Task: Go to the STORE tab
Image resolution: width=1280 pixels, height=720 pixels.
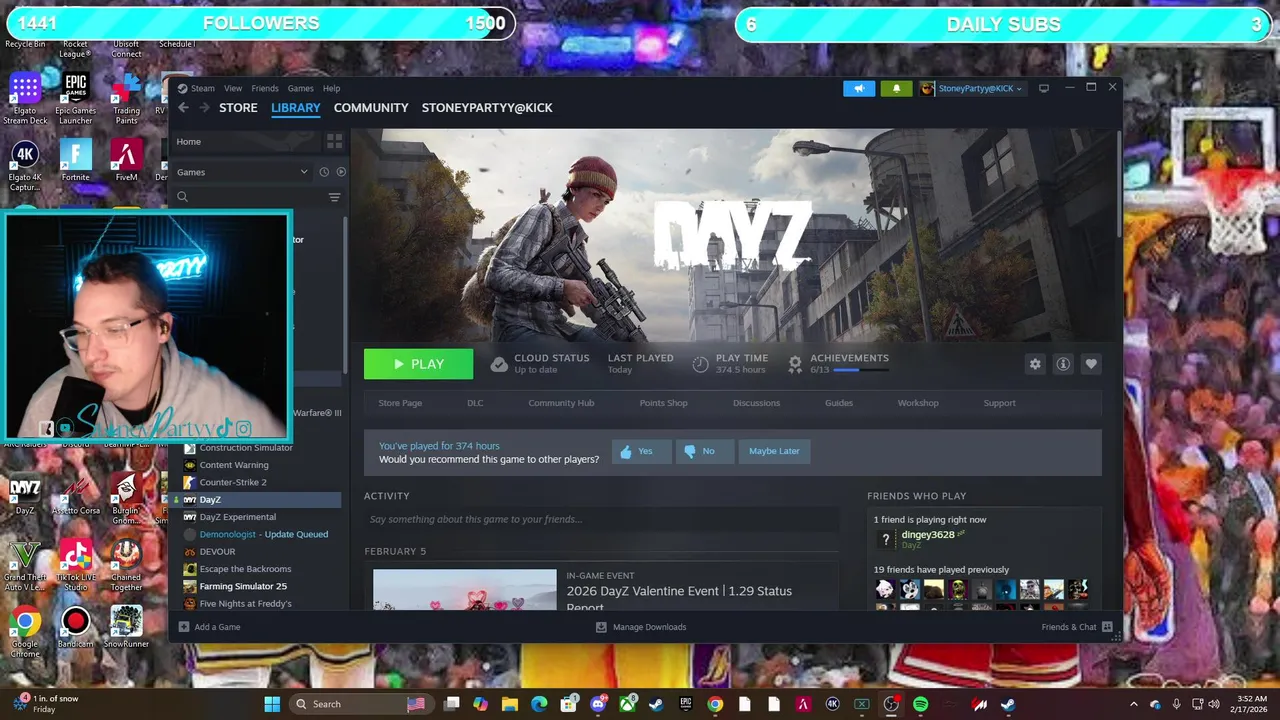Action: pyautogui.click(x=238, y=108)
